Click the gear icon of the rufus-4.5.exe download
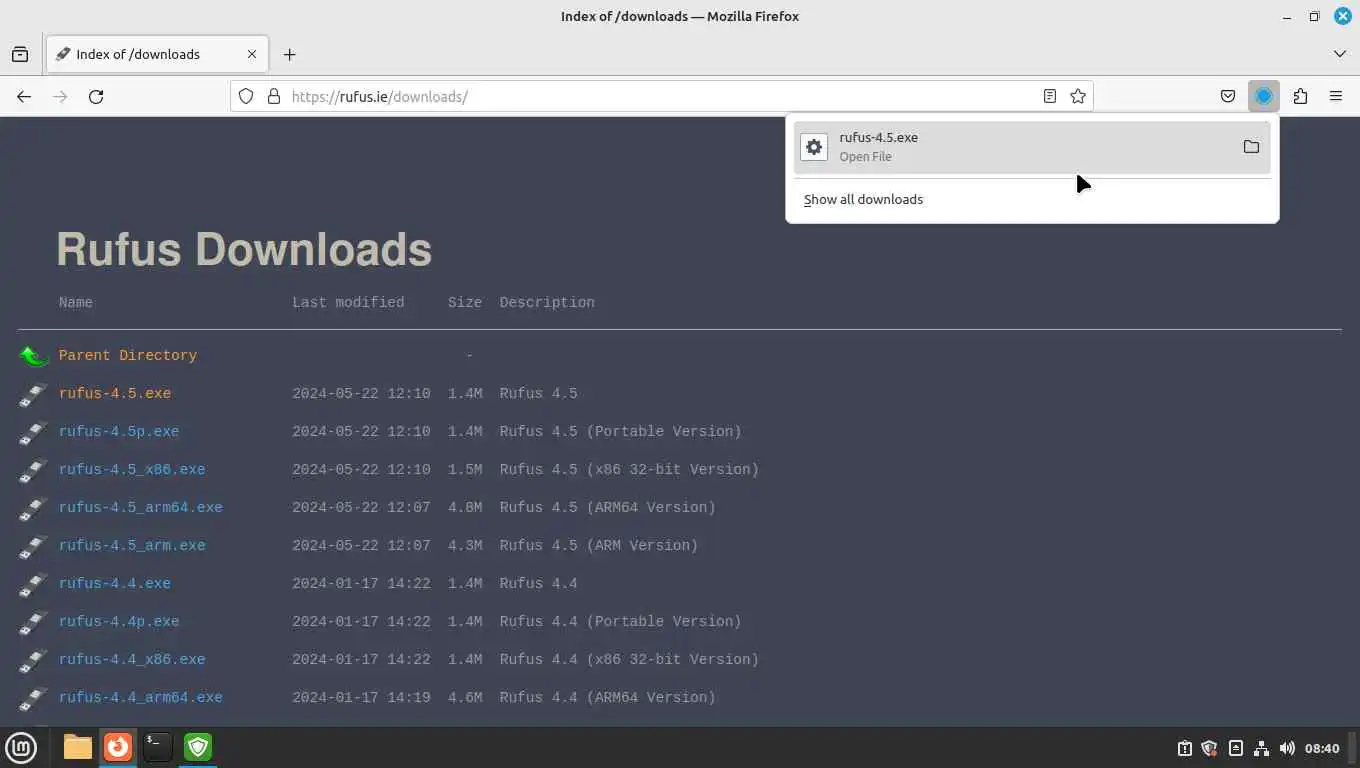Screen dimensions: 1360x768 (814, 147)
